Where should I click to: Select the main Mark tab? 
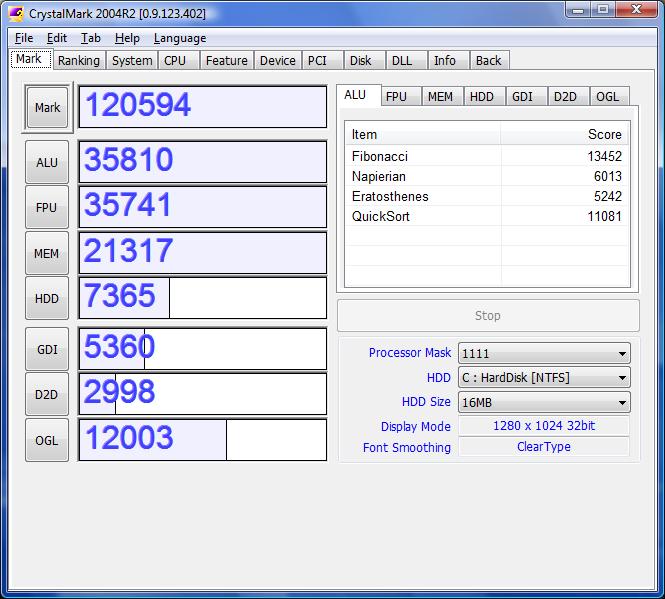pos(31,59)
